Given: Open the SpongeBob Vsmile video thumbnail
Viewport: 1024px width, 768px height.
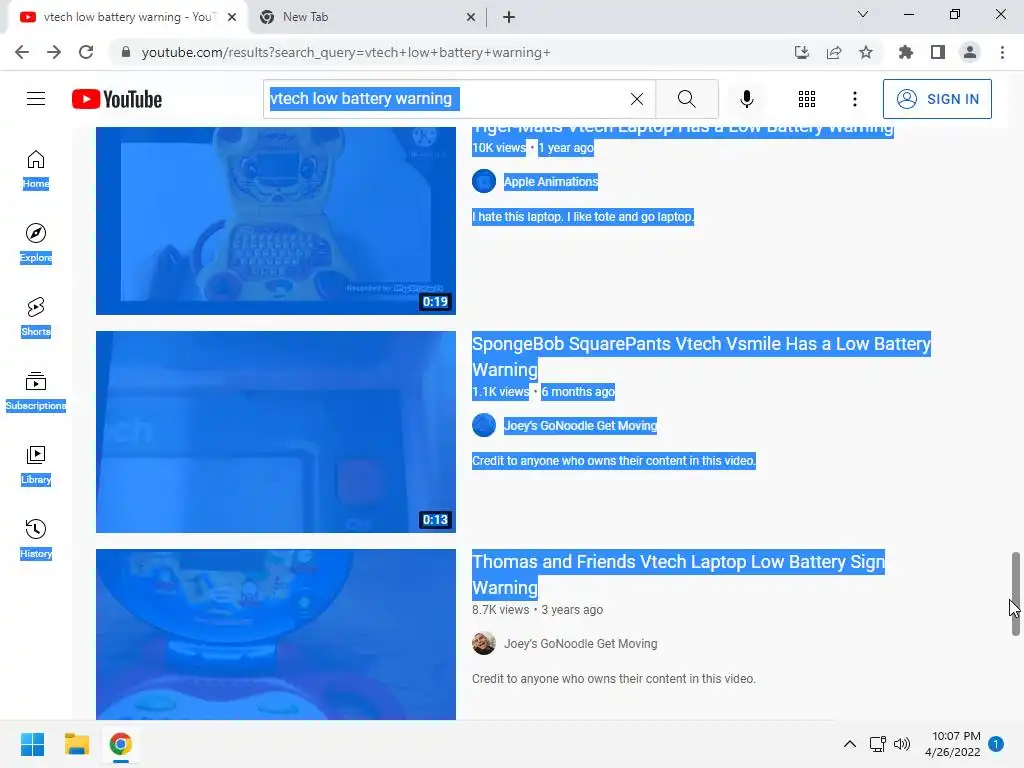Looking at the screenshot, I should tap(276, 432).
